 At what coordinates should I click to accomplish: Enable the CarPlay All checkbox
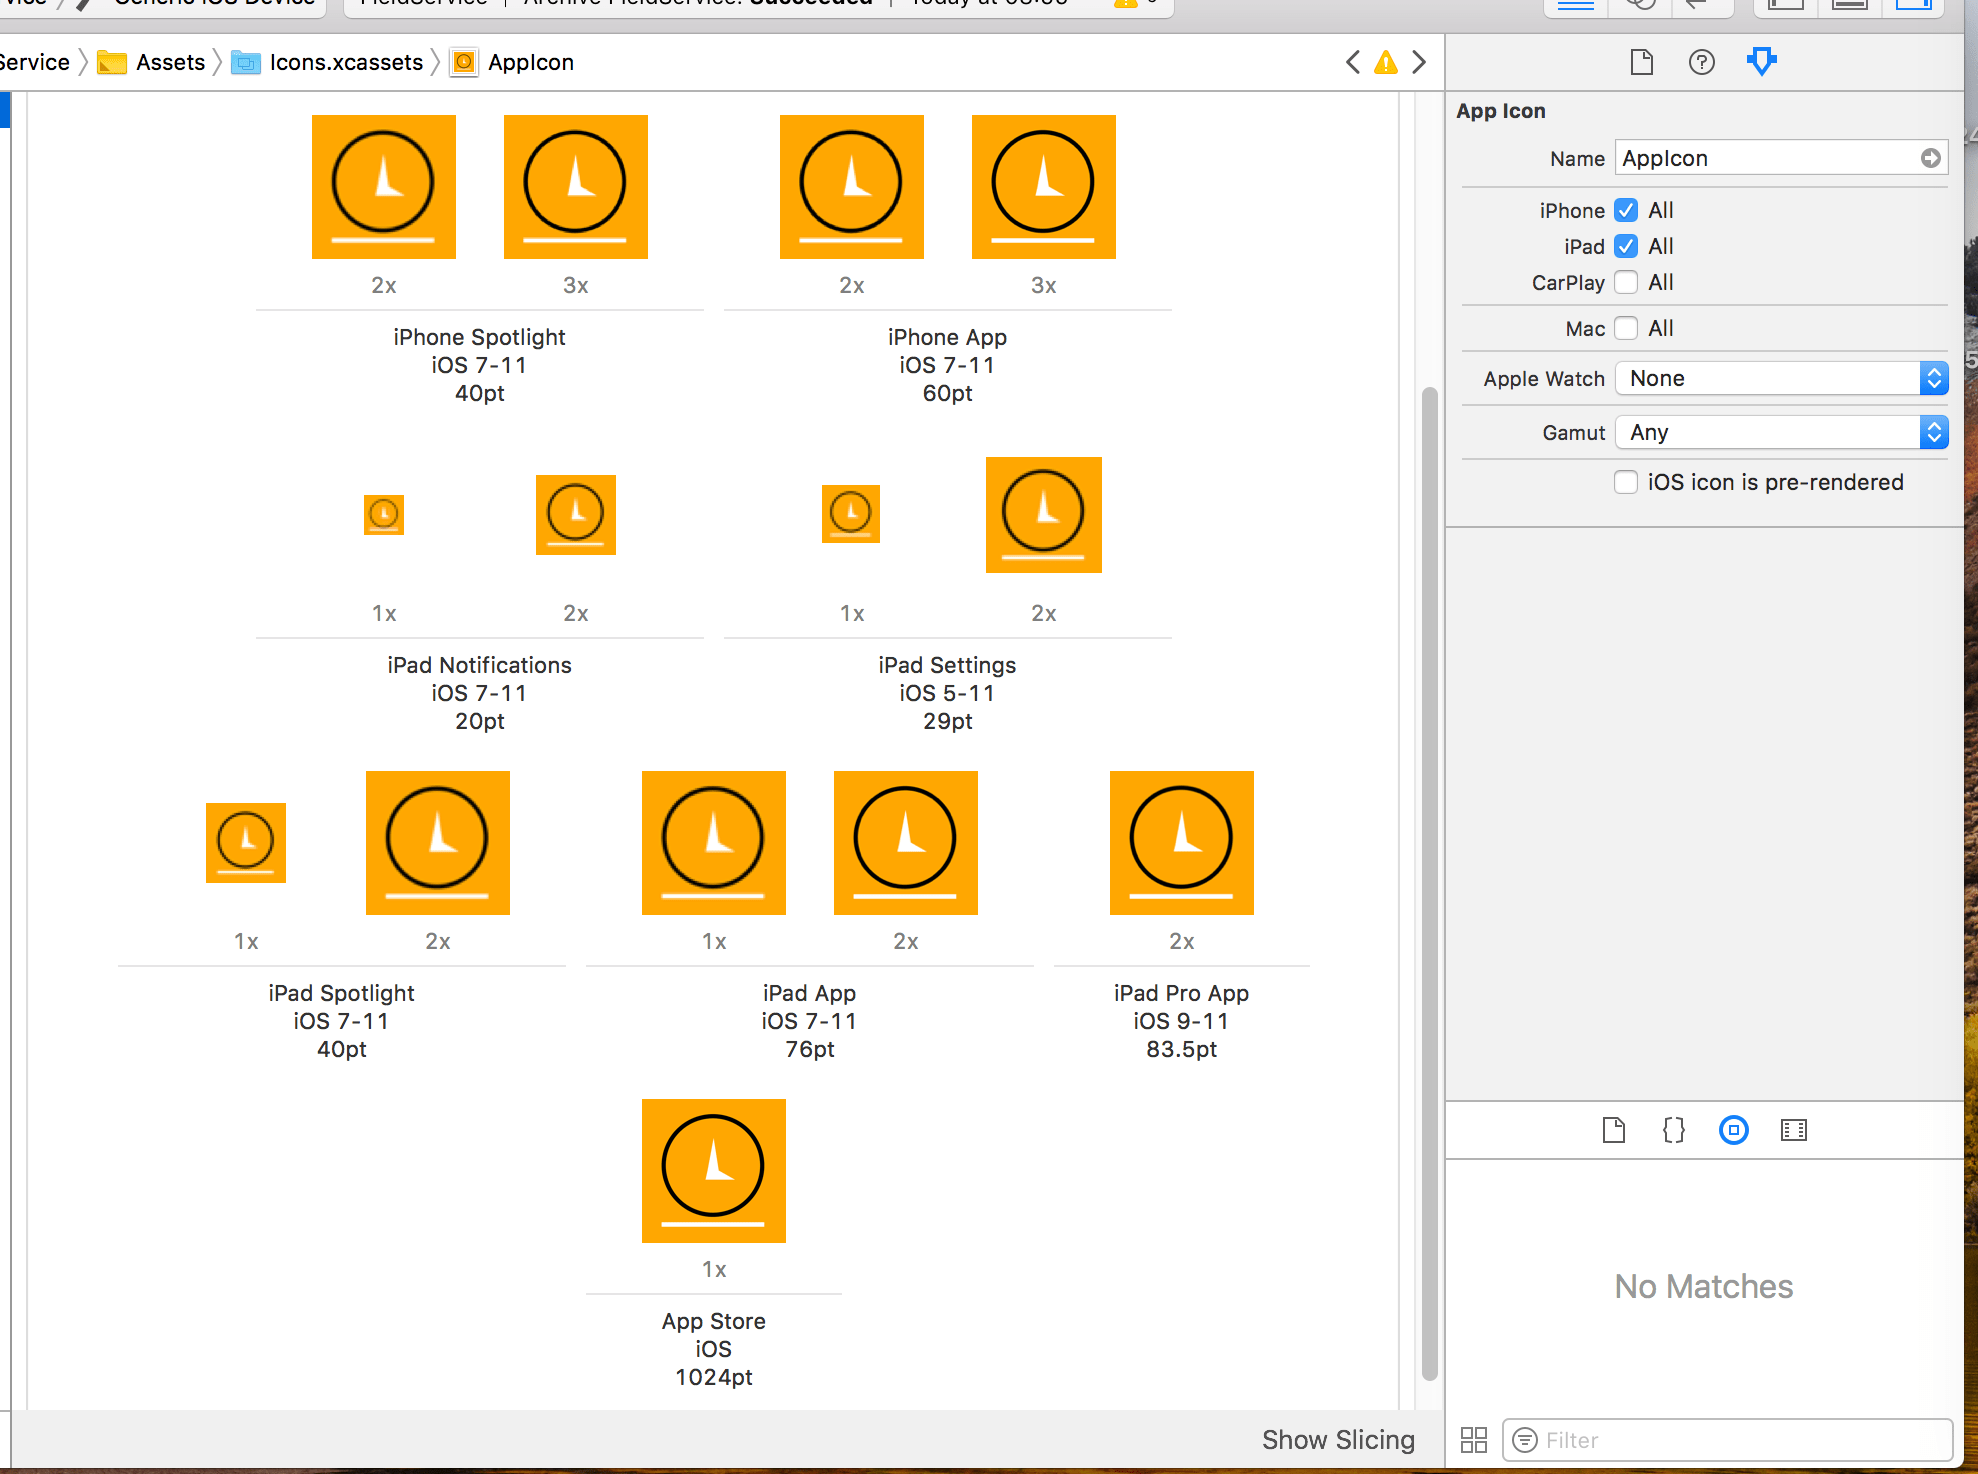1626,282
